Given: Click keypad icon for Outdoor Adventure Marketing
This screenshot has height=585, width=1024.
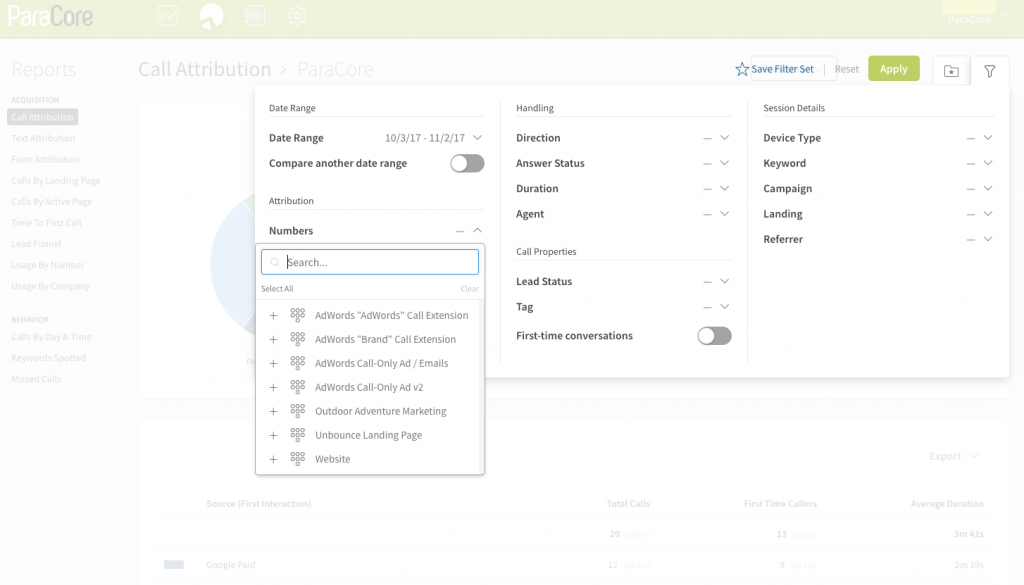Looking at the screenshot, I should click(x=298, y=411).
